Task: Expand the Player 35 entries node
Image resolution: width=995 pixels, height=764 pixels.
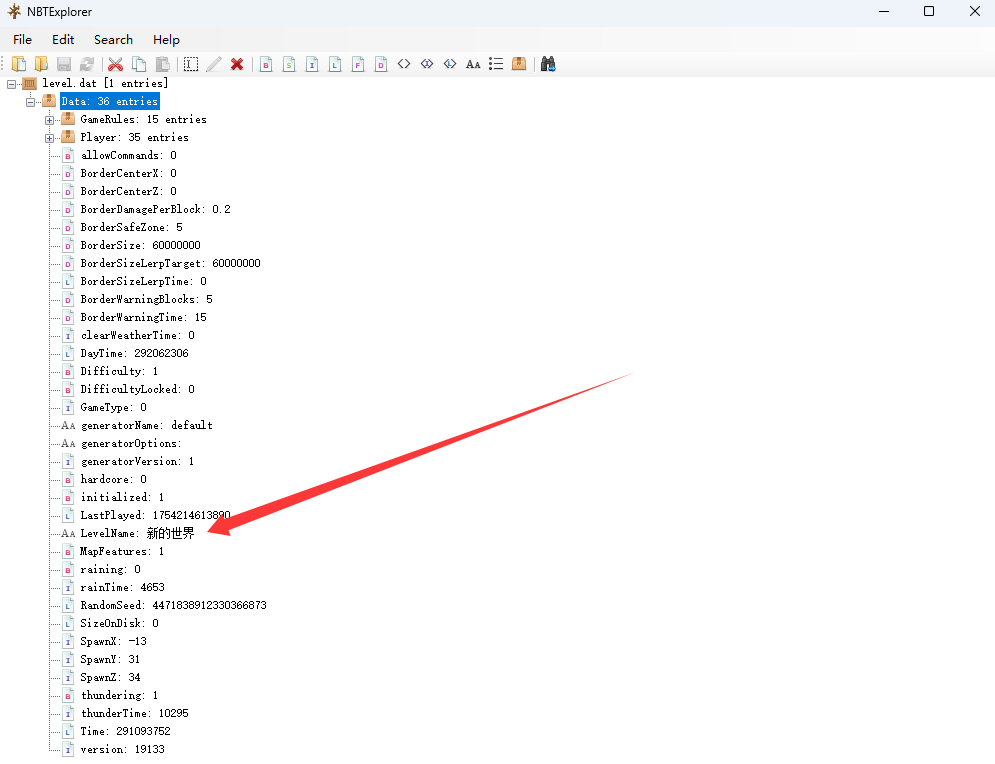Action: point(49,138)
